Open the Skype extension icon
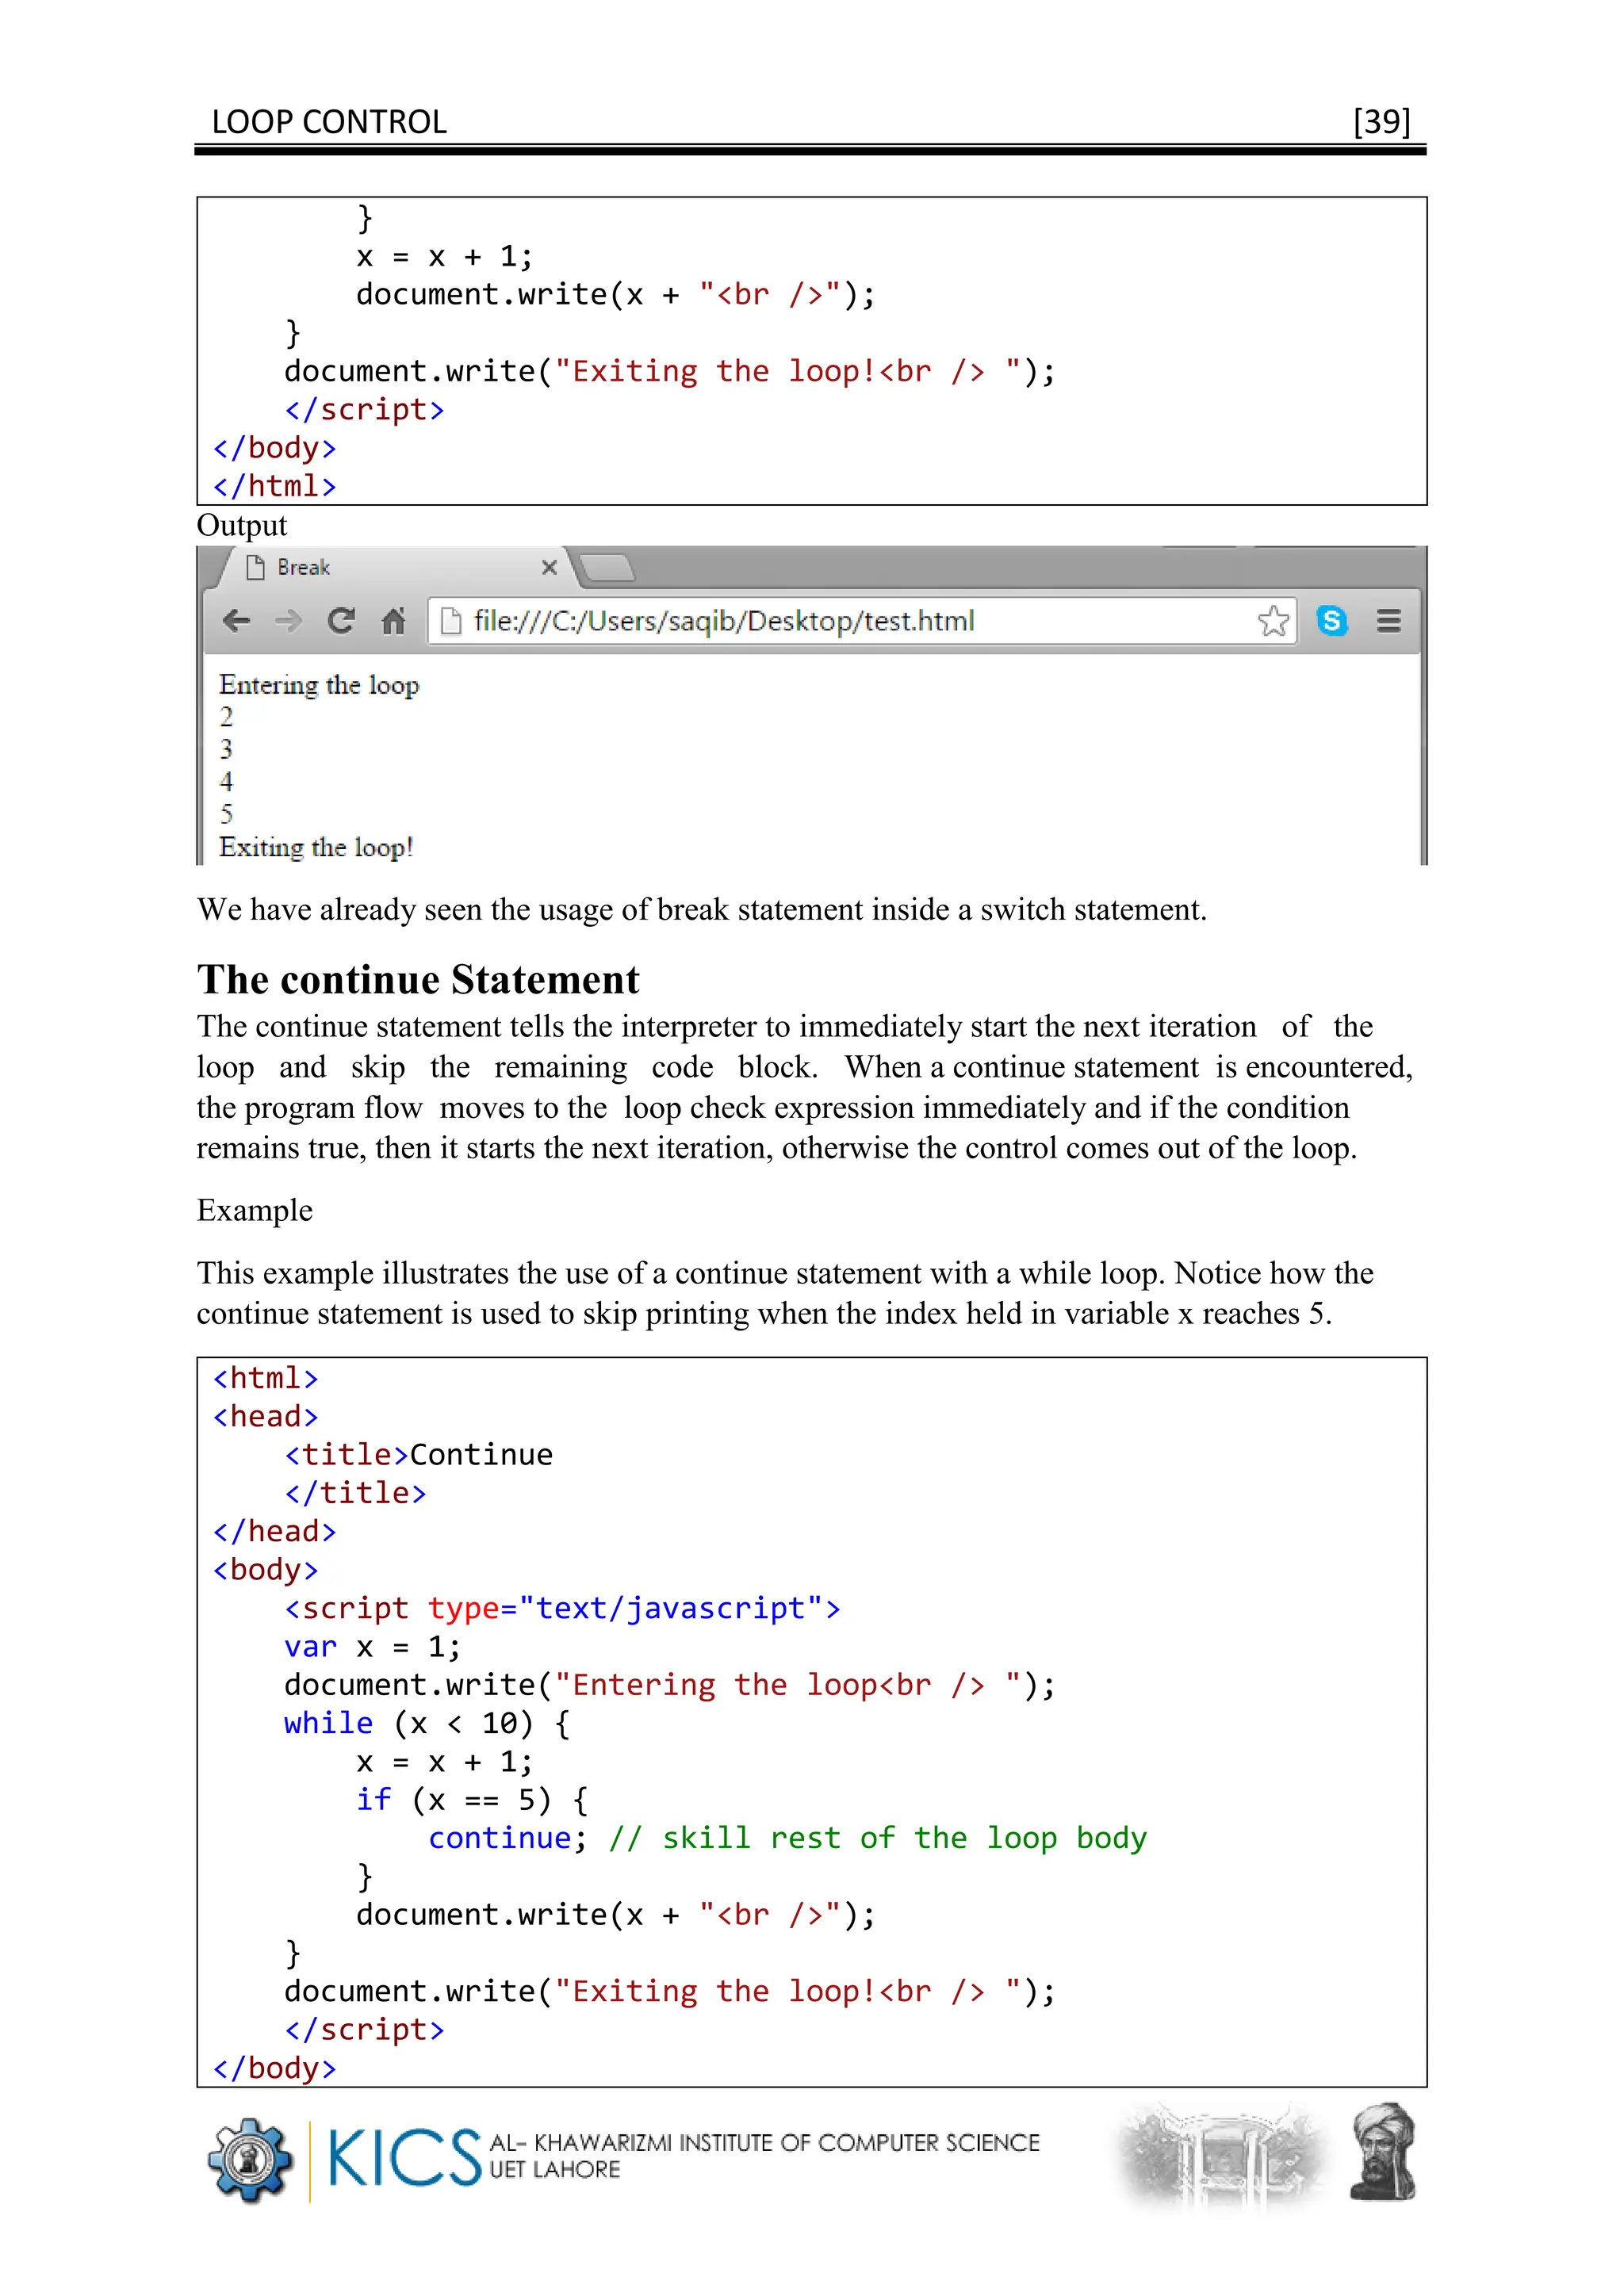The width and height of the screenshot is (1624, 2296). pyautogui.click(x=1331, y=621)
